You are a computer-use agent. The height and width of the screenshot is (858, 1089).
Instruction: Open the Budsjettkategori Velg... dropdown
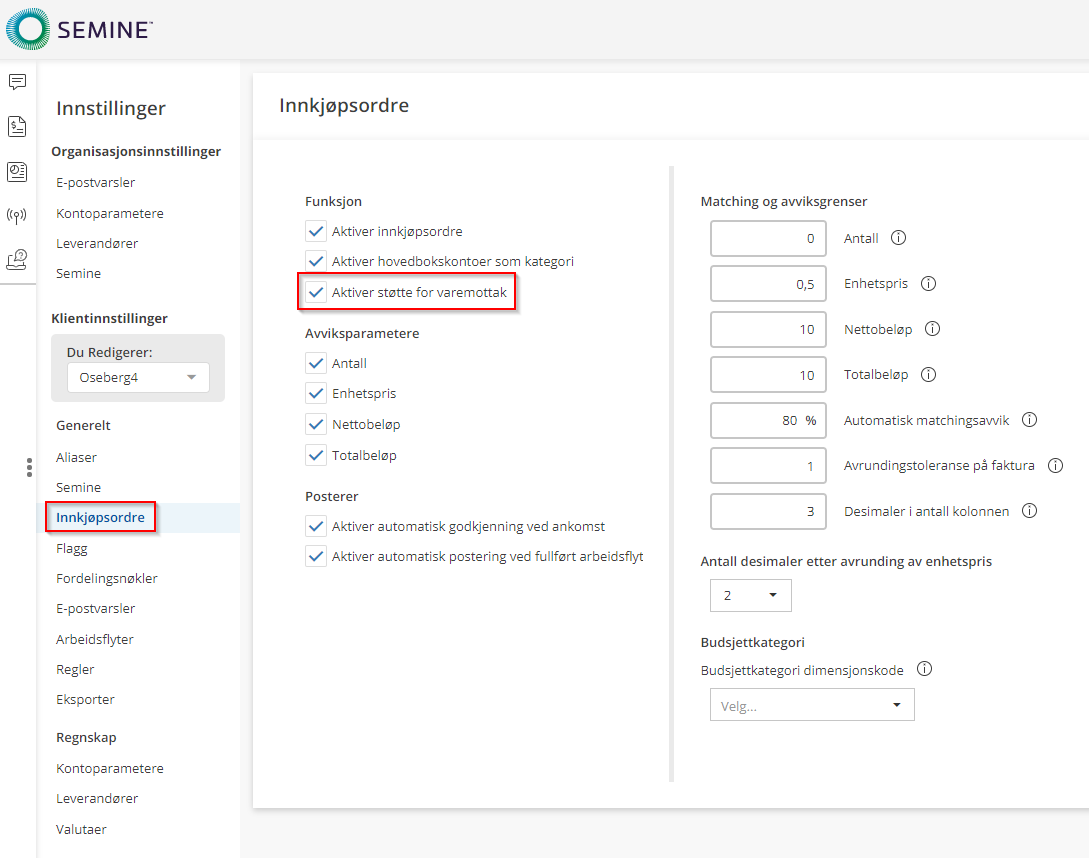811,705
